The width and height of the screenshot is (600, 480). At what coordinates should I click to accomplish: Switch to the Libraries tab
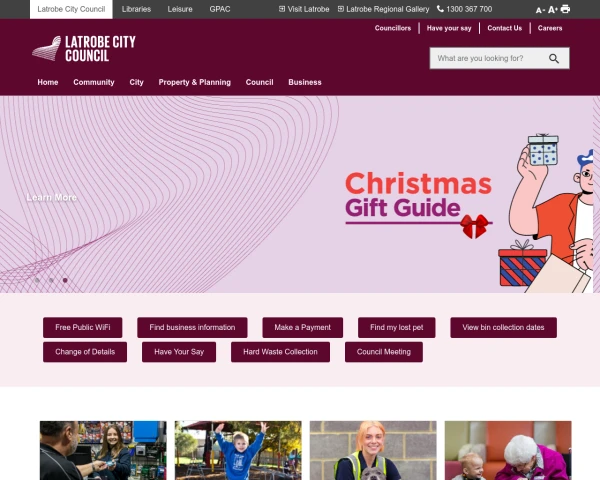tap(136, 9)
